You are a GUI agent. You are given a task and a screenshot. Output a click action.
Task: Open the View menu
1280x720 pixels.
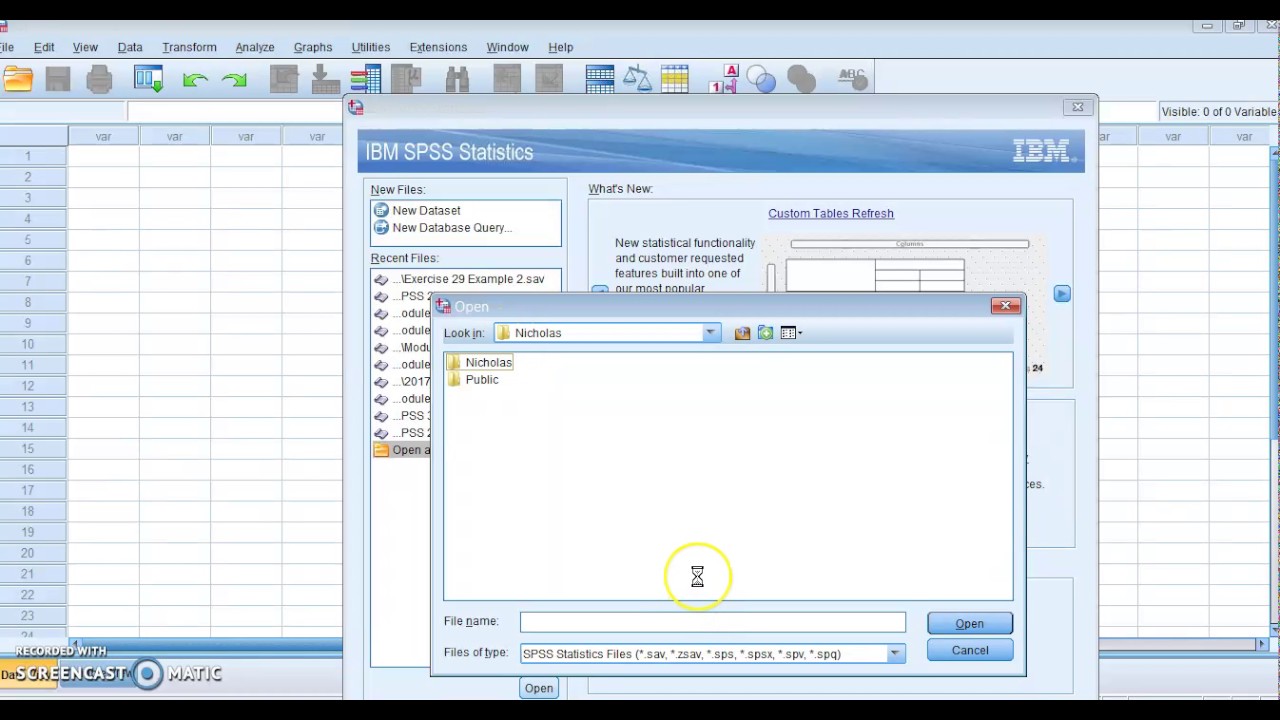[85, 47]
